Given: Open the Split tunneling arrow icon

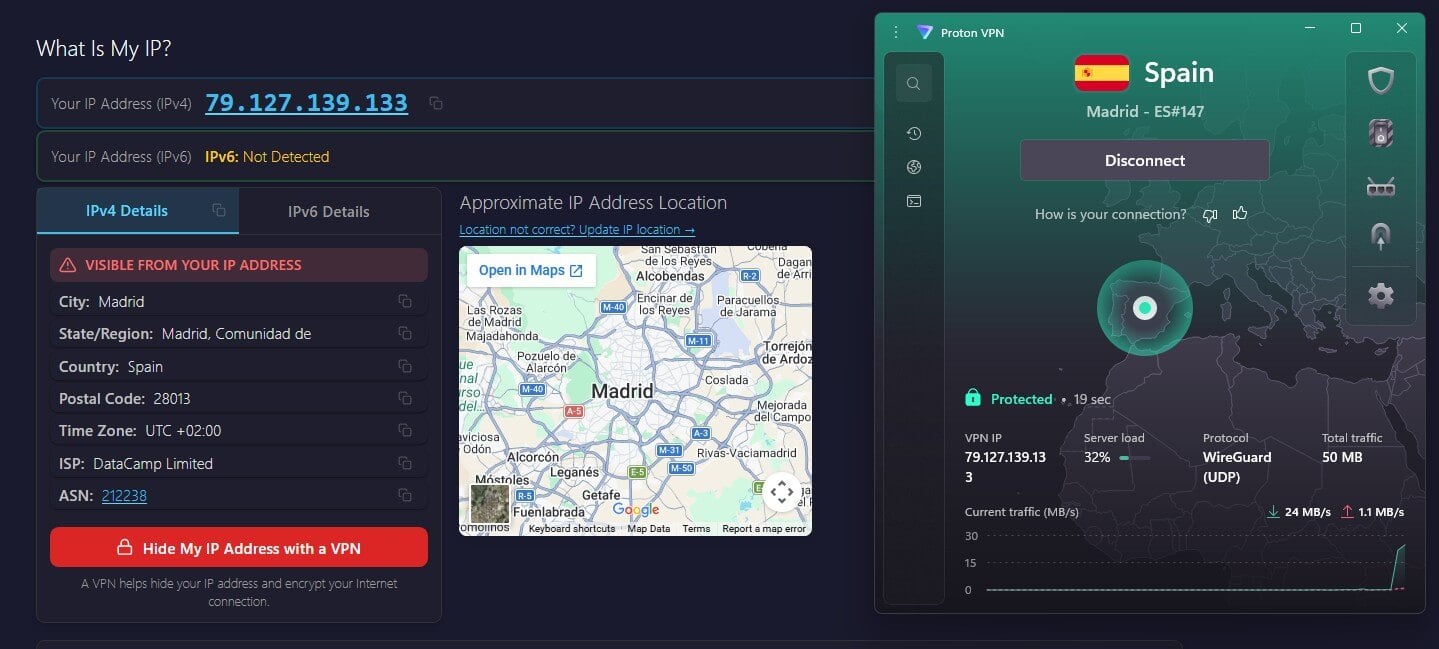Looking at the screenshot, I should coord(1381,237).
